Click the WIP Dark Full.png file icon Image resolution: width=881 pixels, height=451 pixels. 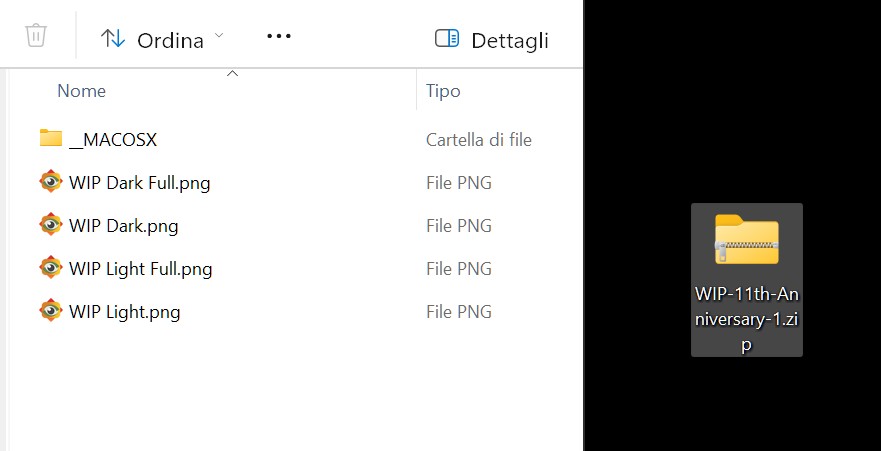[x=51, y=182]
